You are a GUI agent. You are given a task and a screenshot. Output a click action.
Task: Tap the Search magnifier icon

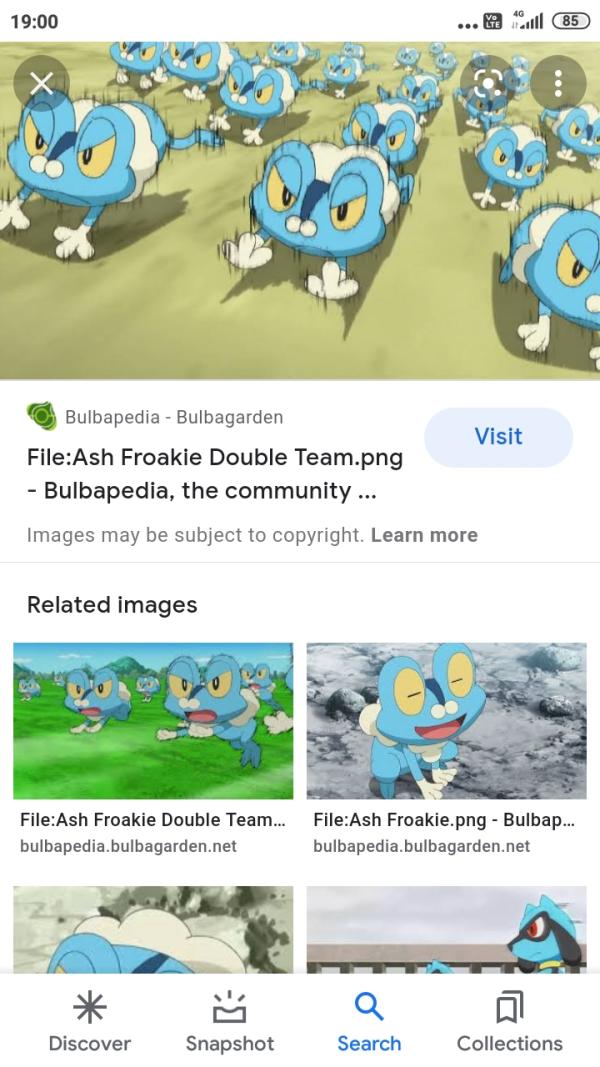click(x=369, y=1006)
